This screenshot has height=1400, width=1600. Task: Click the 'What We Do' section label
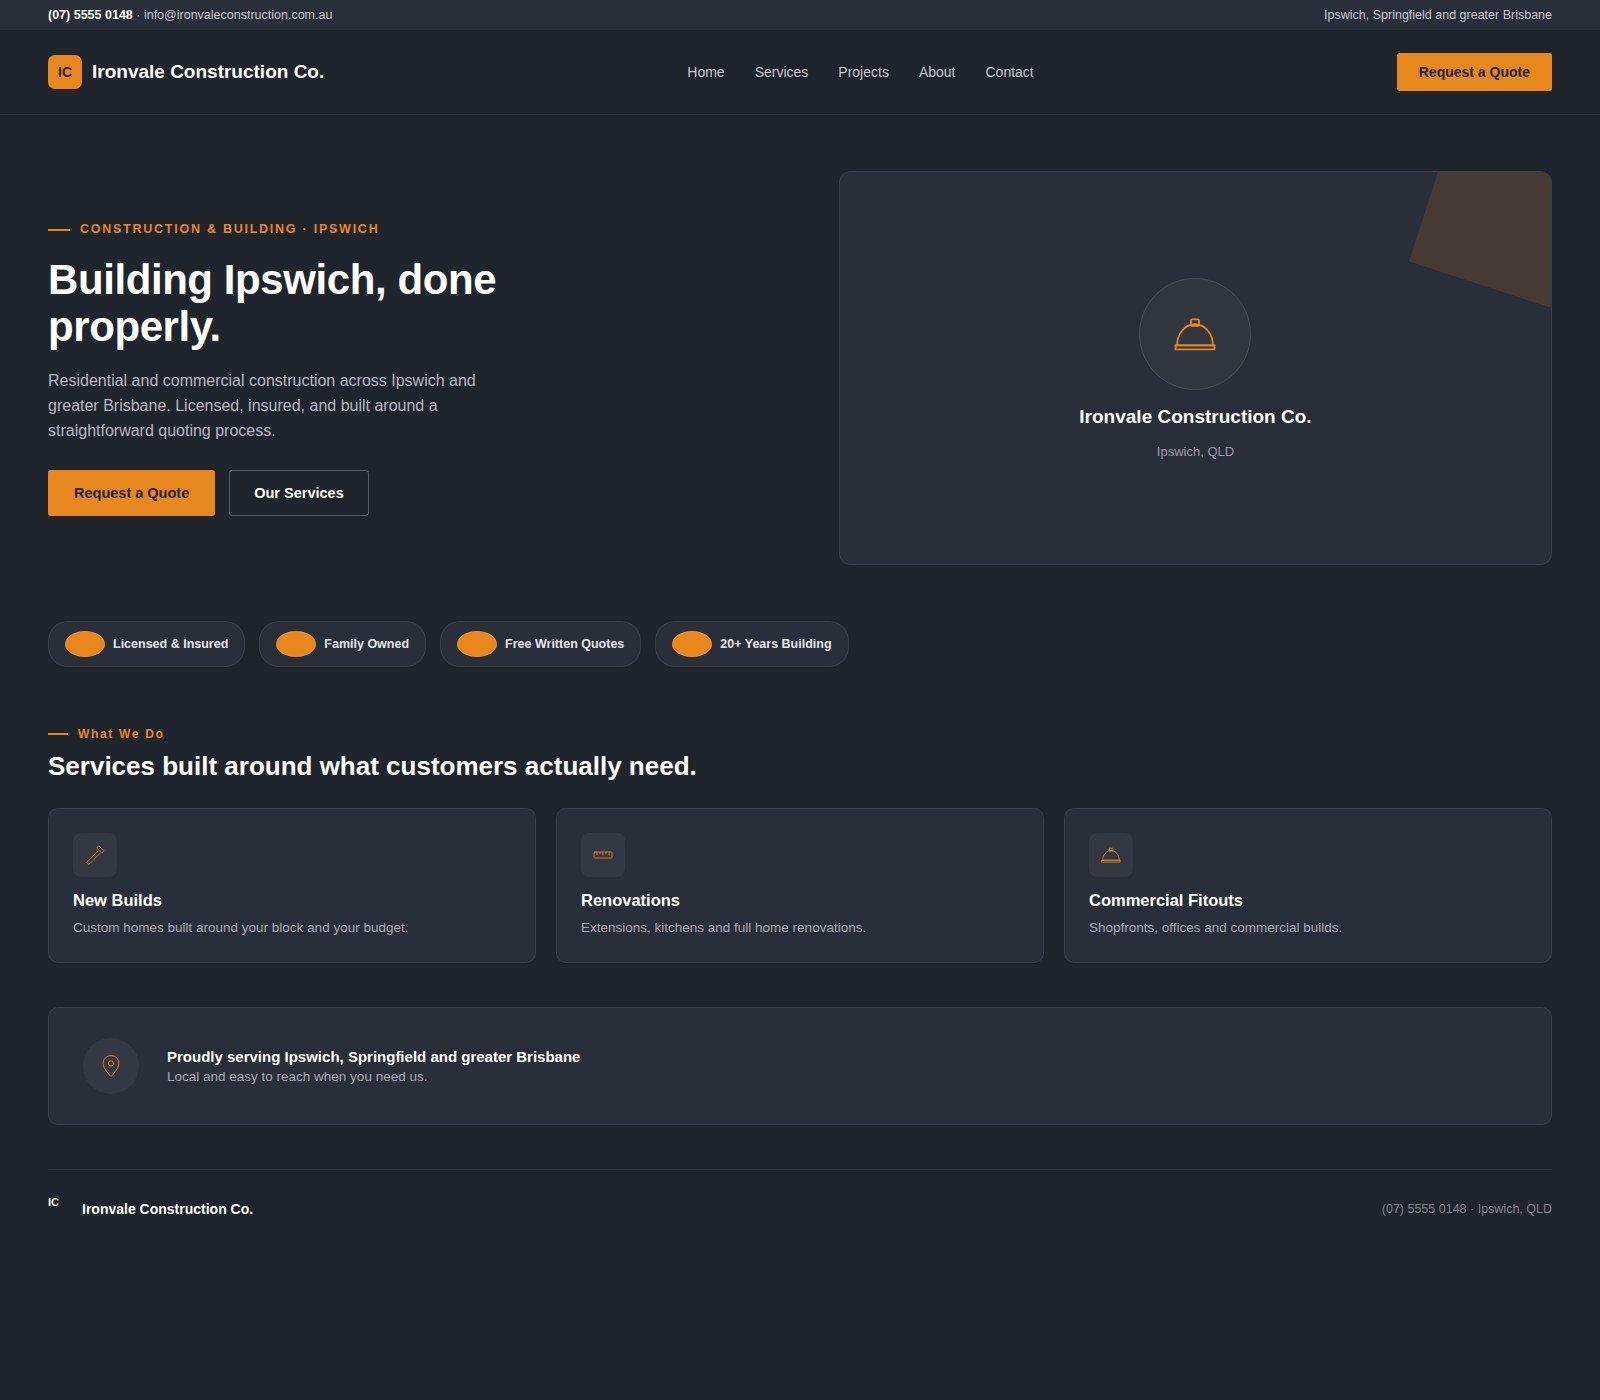coord(121,734)
